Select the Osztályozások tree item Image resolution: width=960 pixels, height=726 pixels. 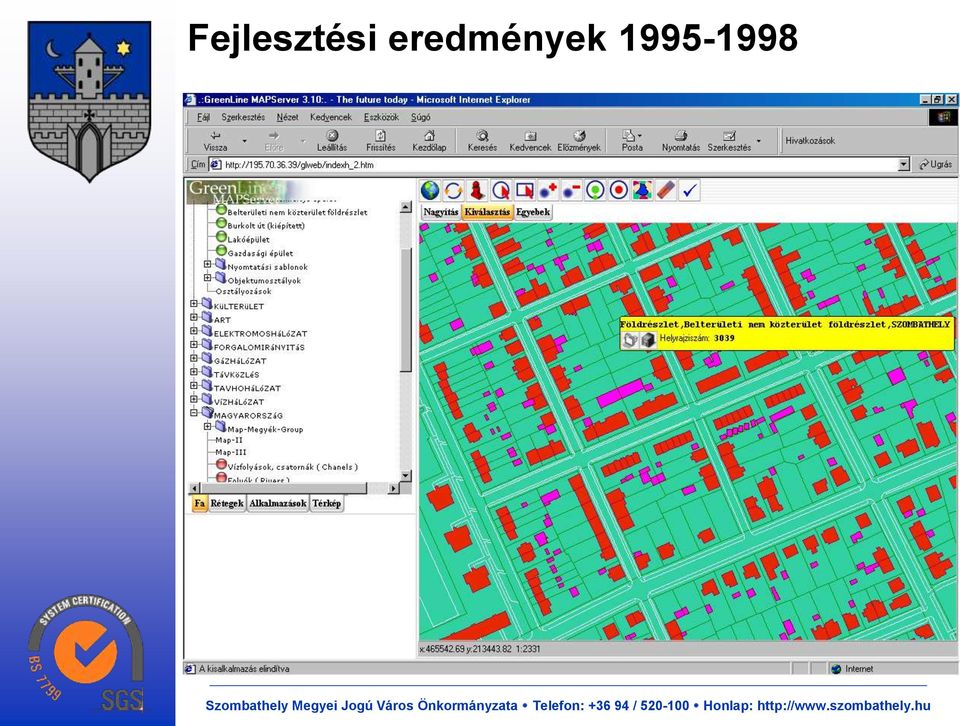[243, 291]
